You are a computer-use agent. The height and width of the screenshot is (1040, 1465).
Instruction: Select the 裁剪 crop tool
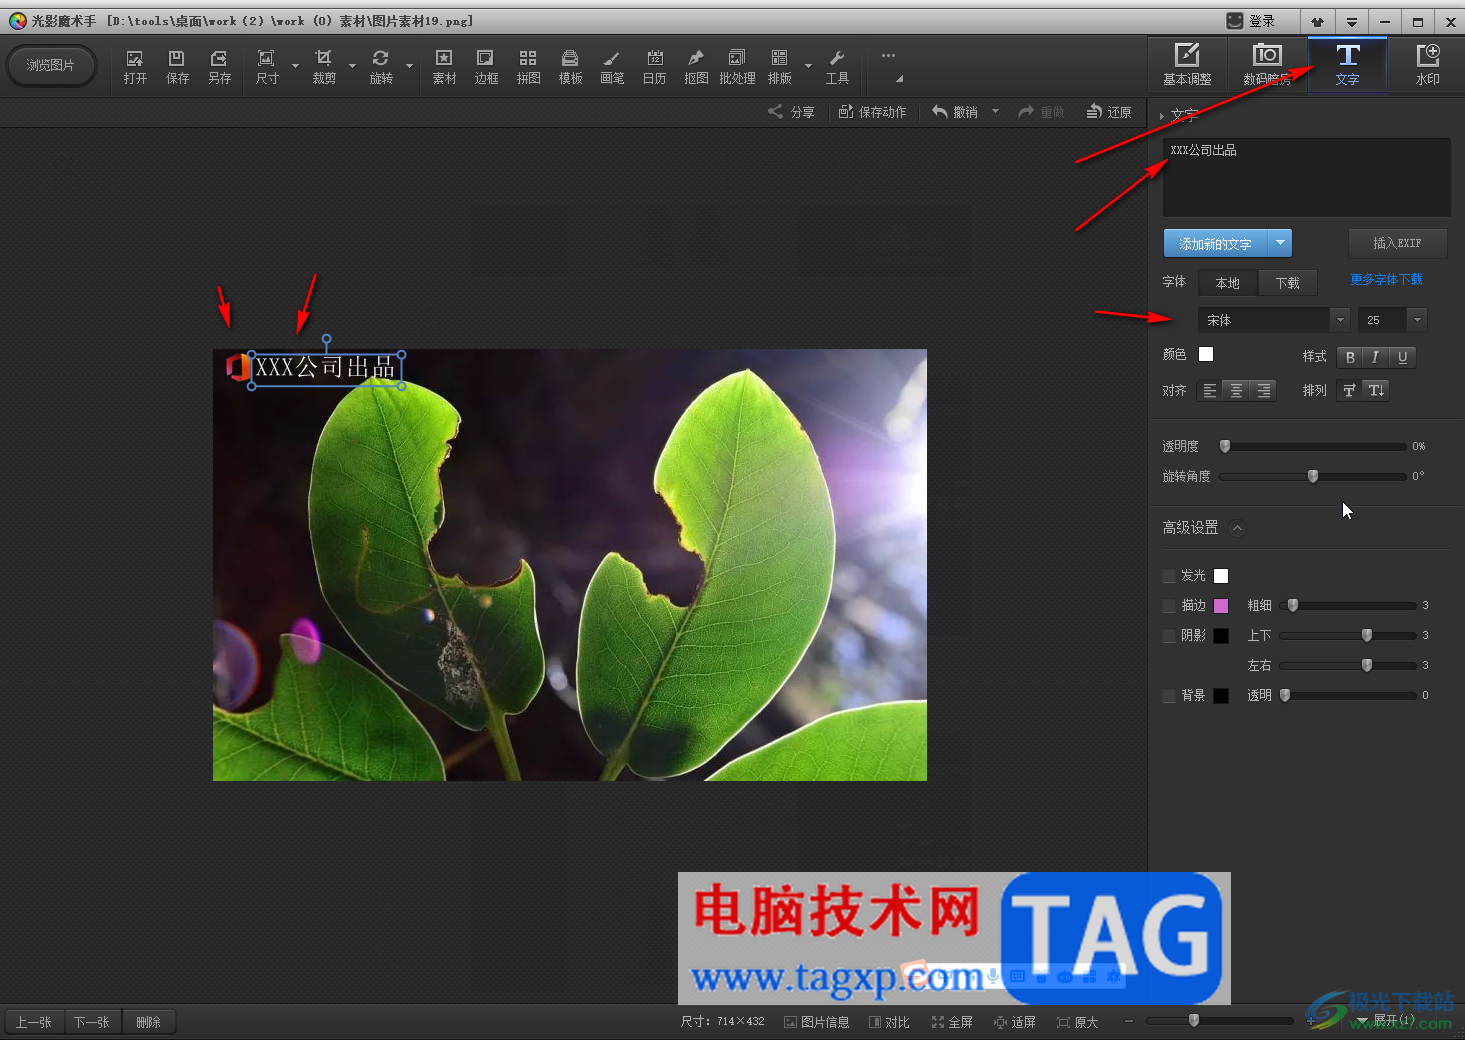click(324, 67)
